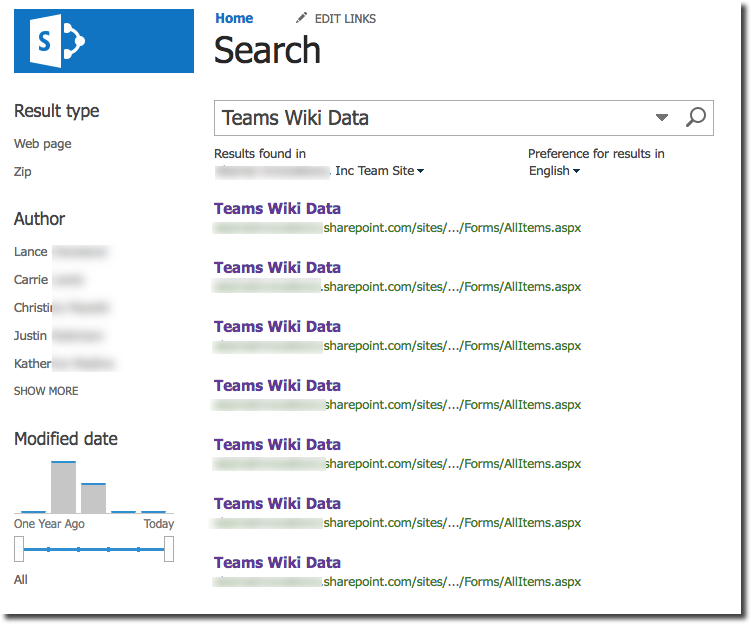Filter by author Carrie
The height and width of the screenshot is (634, 751).
point(31,280)
